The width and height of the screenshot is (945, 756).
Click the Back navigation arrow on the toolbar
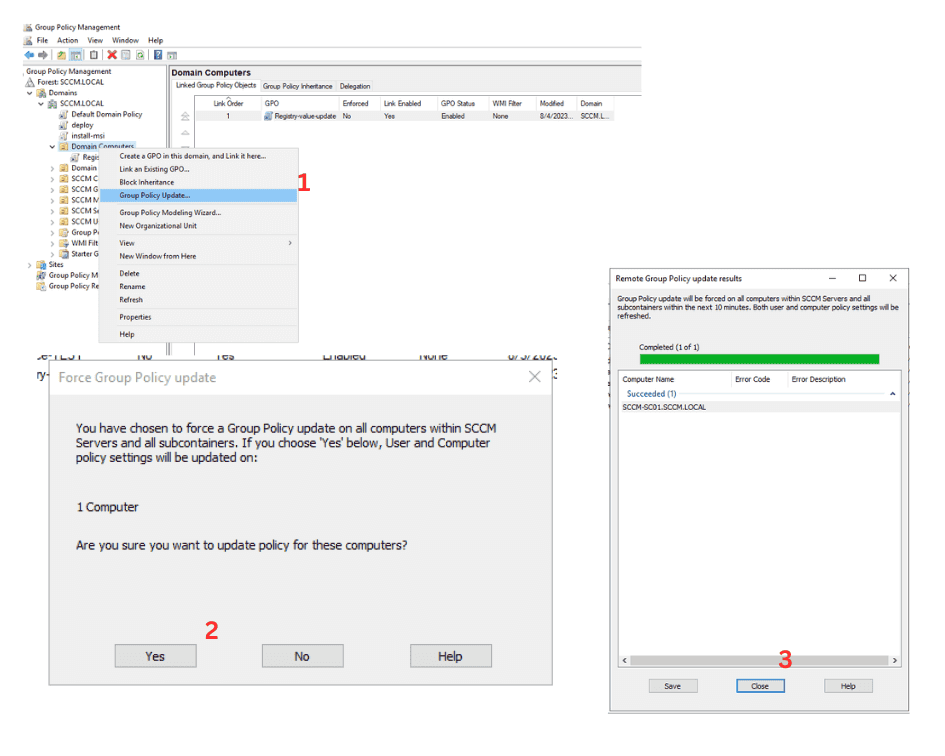click(x=29, y=53)
